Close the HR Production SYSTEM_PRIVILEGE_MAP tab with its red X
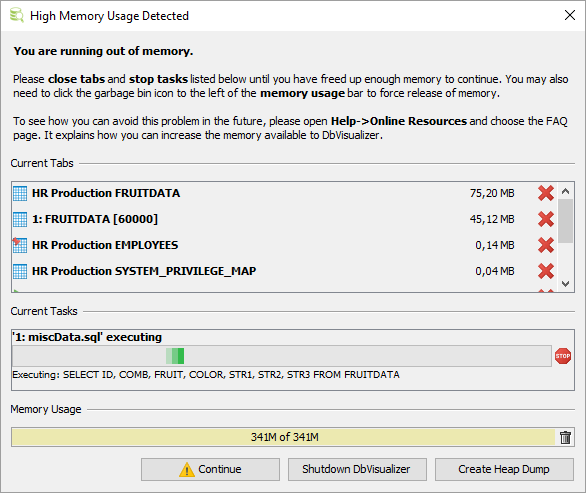586x493 pixels. (x=546, y=271)
